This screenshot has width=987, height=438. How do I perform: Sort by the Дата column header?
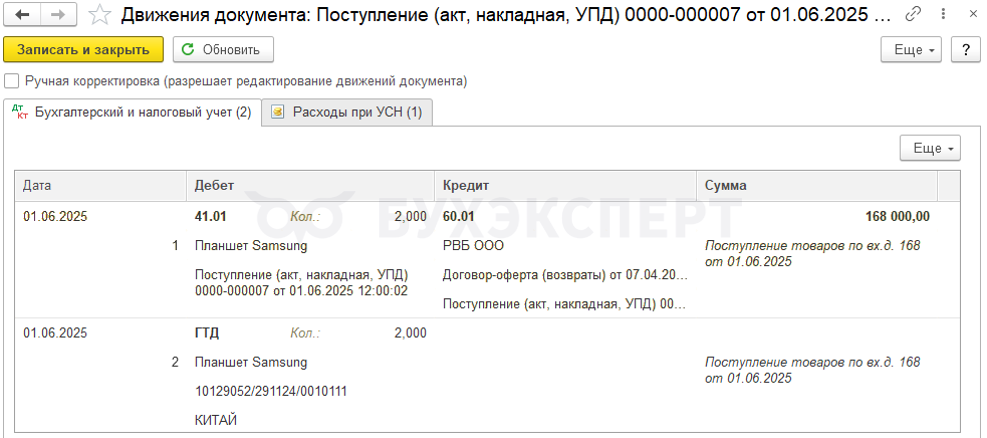[x=101, y=186]
